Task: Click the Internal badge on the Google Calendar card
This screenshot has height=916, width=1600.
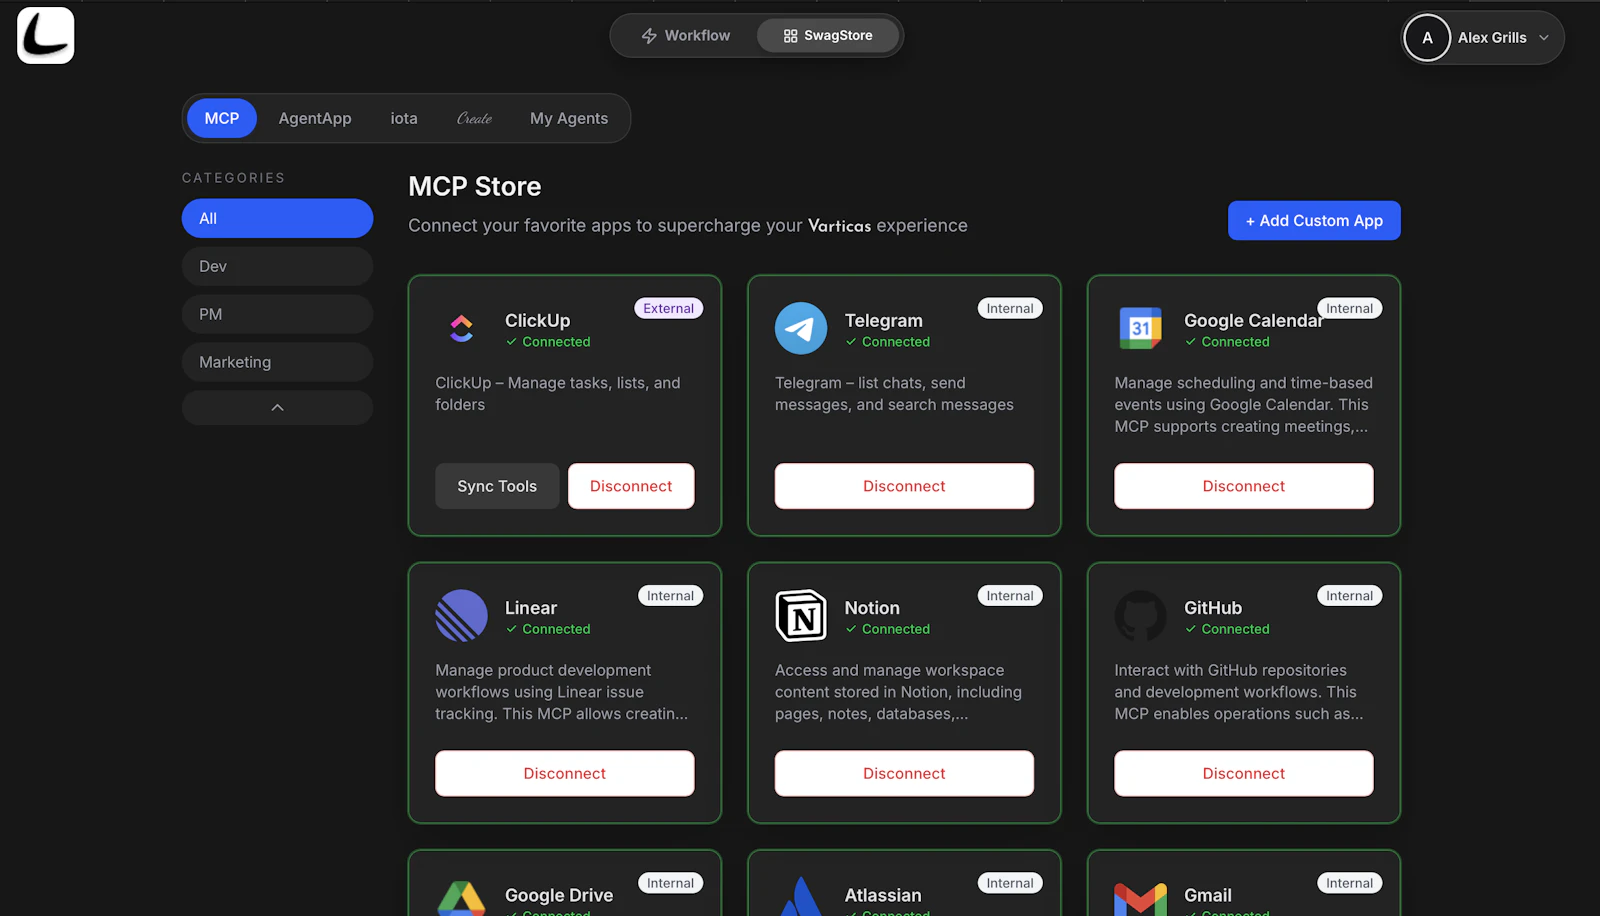Action: (x=1350, y=308)
